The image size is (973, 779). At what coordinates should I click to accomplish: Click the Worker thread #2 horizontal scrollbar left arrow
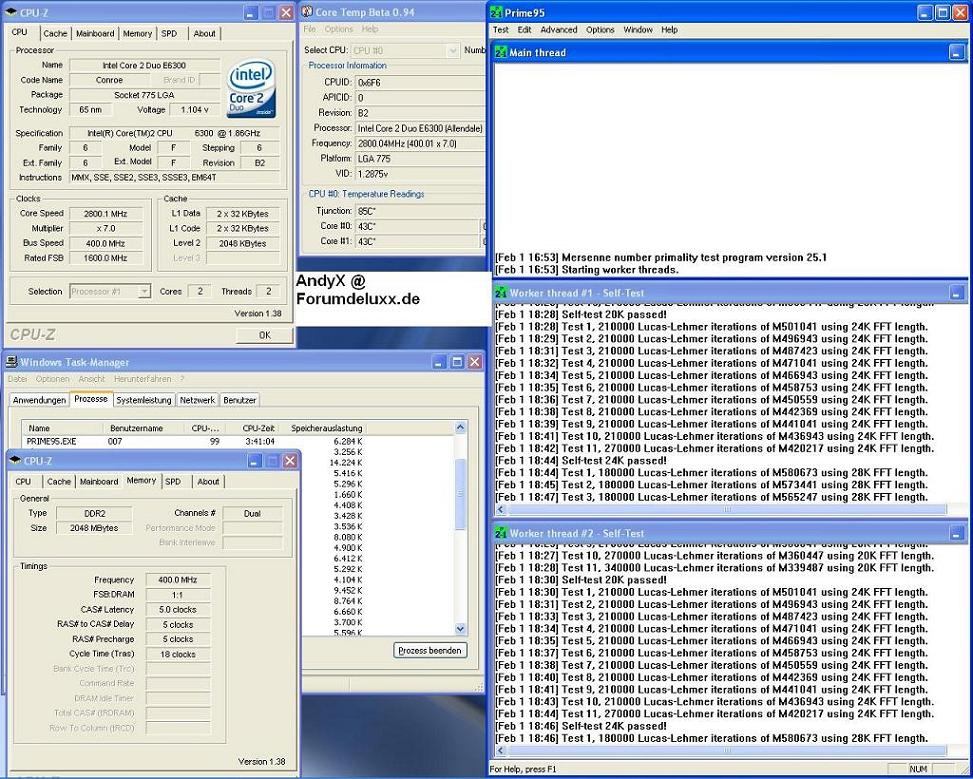point(500,750)
